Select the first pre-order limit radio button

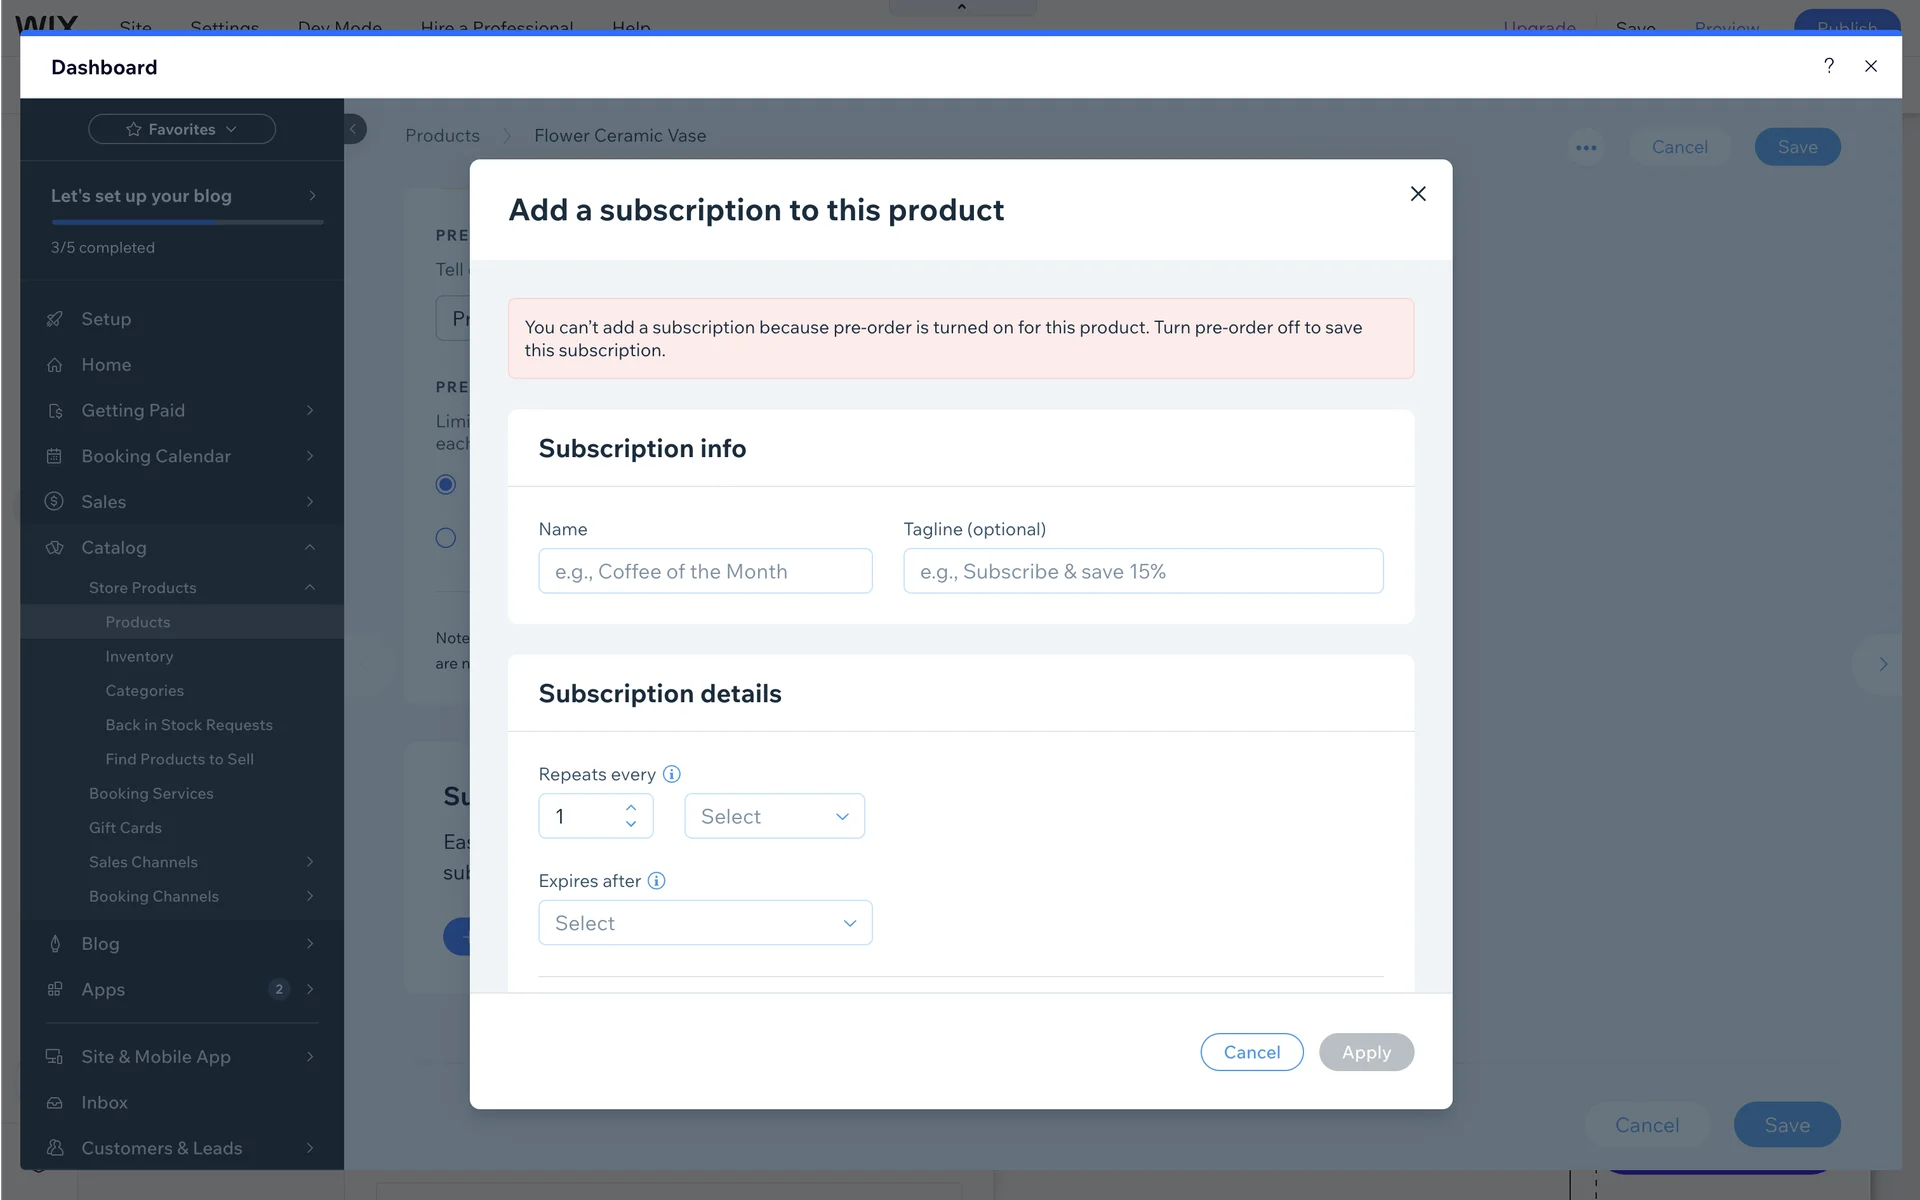click(x=446, y=485)
